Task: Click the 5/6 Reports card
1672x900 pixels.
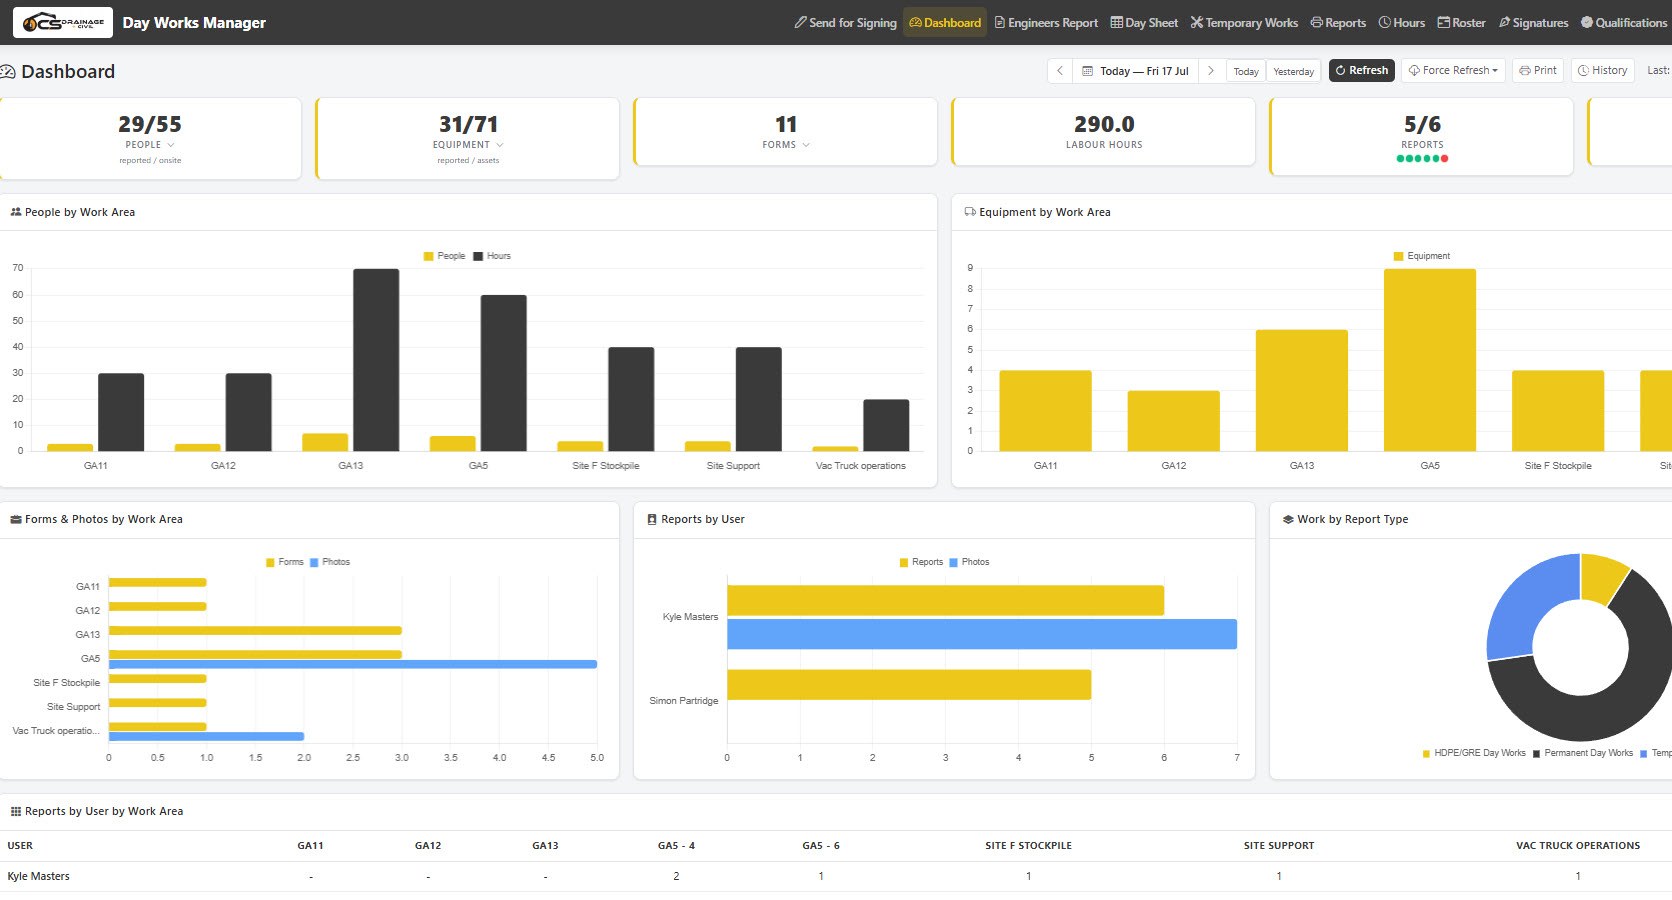Action: (x=1421, y=136)
